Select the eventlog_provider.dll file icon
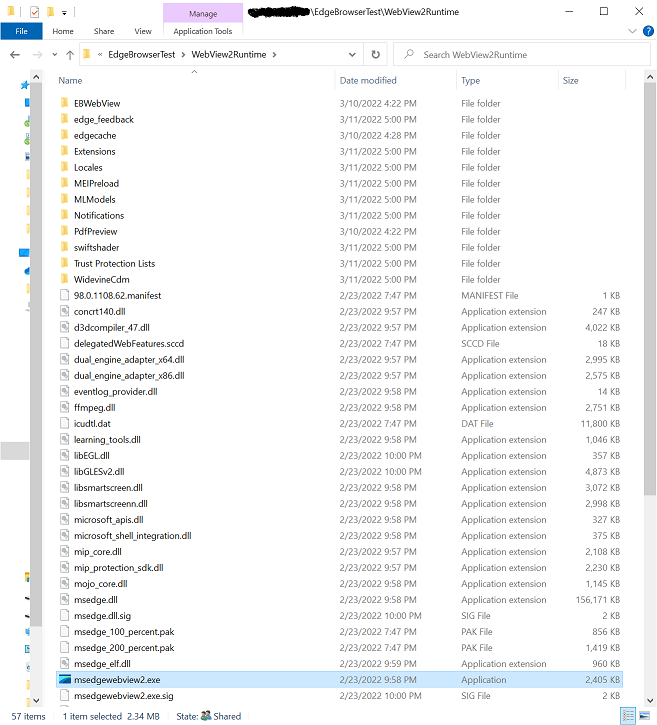Image resolution: width=657 pixels, height=725 pixels. click(x=65, y=392)
